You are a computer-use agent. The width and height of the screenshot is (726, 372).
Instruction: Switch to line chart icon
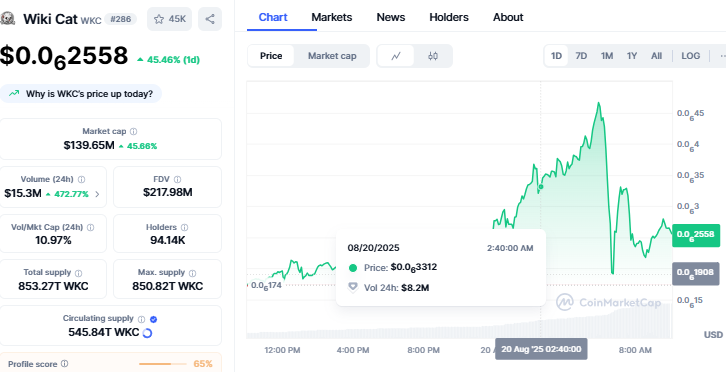pos(396,56)
